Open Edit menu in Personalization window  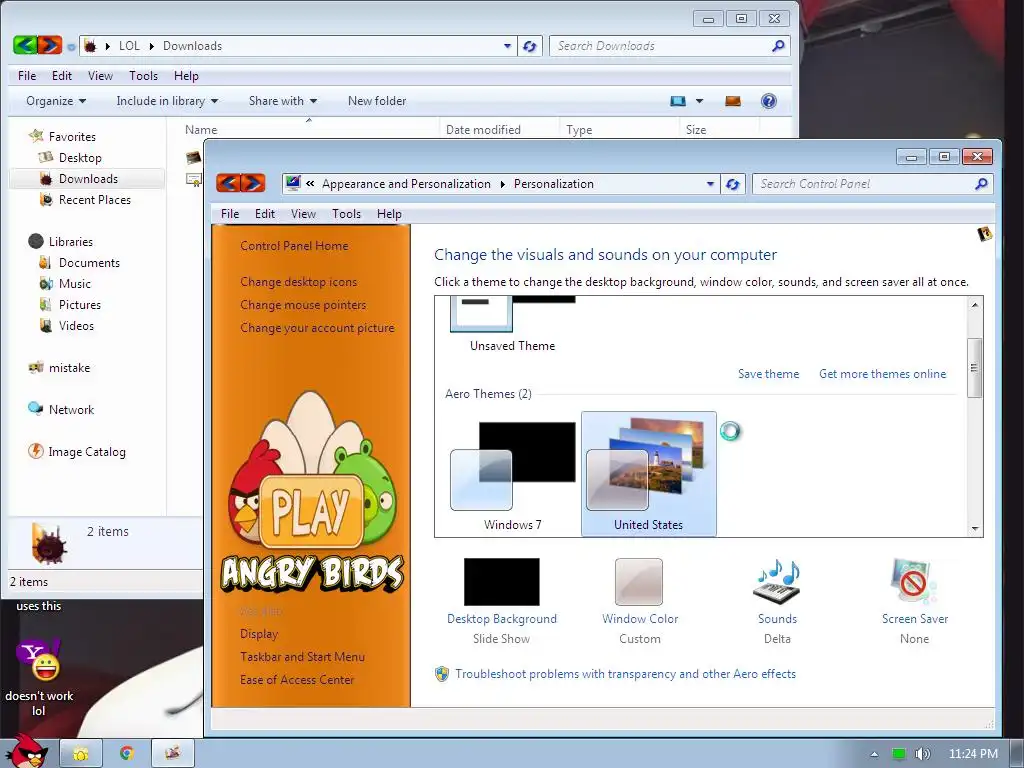(264, 214)
